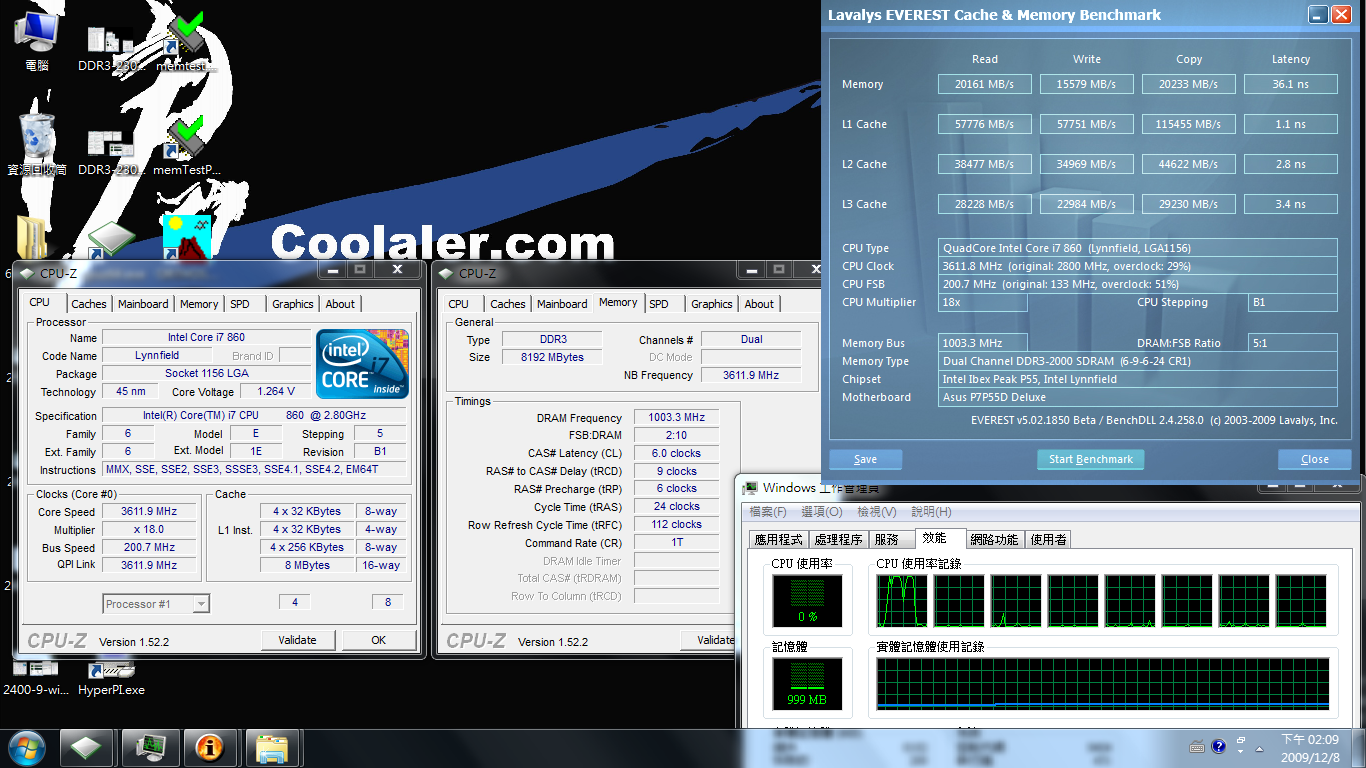Open SPD tab in CPU-Z memory window
Image resolution: width=1366 pixels, height=768 pixels.
659,304
